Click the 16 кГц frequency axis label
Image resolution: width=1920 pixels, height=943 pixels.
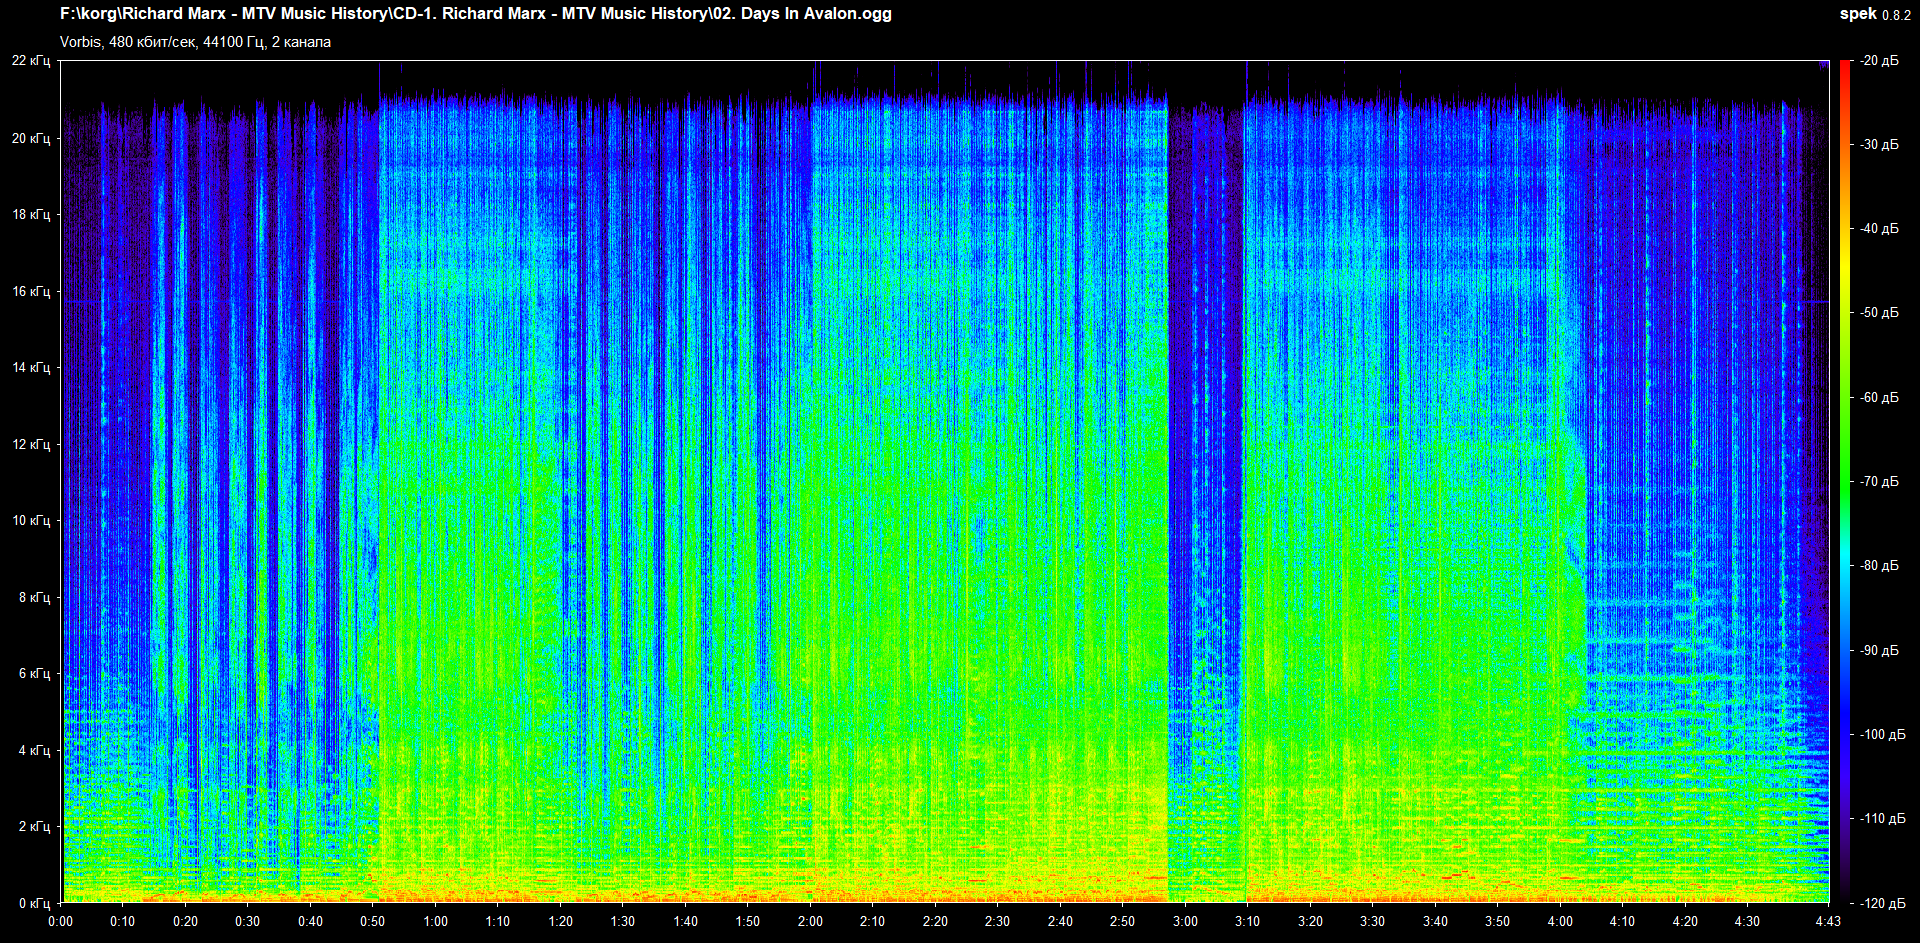pos(31,291)
